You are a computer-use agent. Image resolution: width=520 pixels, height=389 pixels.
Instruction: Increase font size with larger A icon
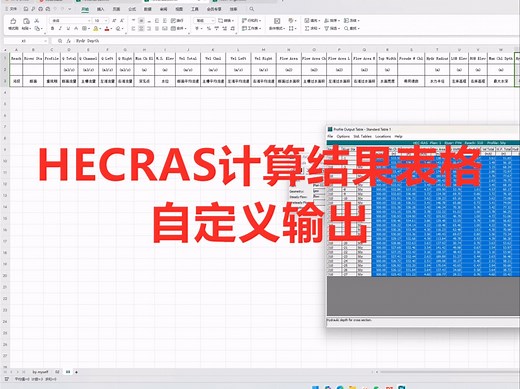coord(114,21)
